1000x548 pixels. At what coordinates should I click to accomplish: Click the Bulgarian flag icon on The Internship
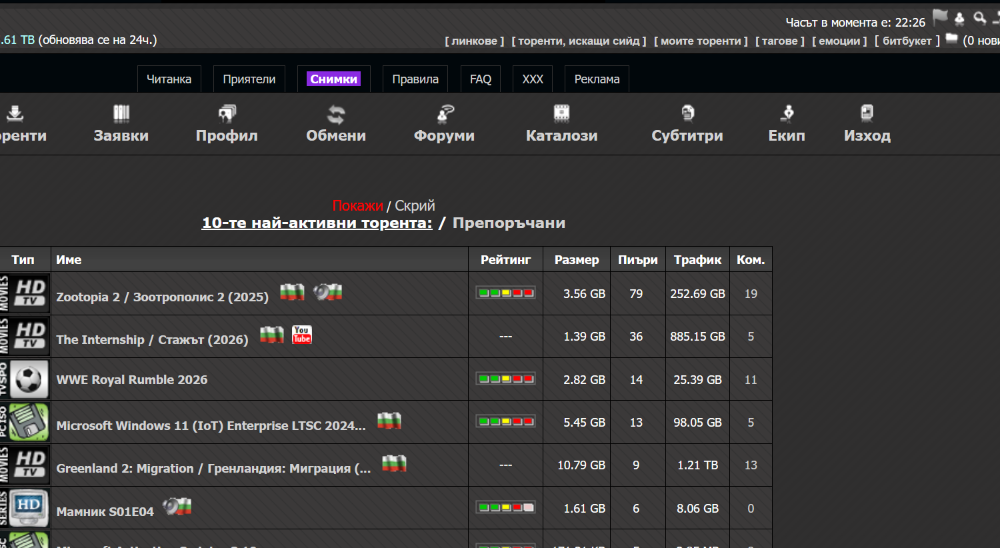272,334
